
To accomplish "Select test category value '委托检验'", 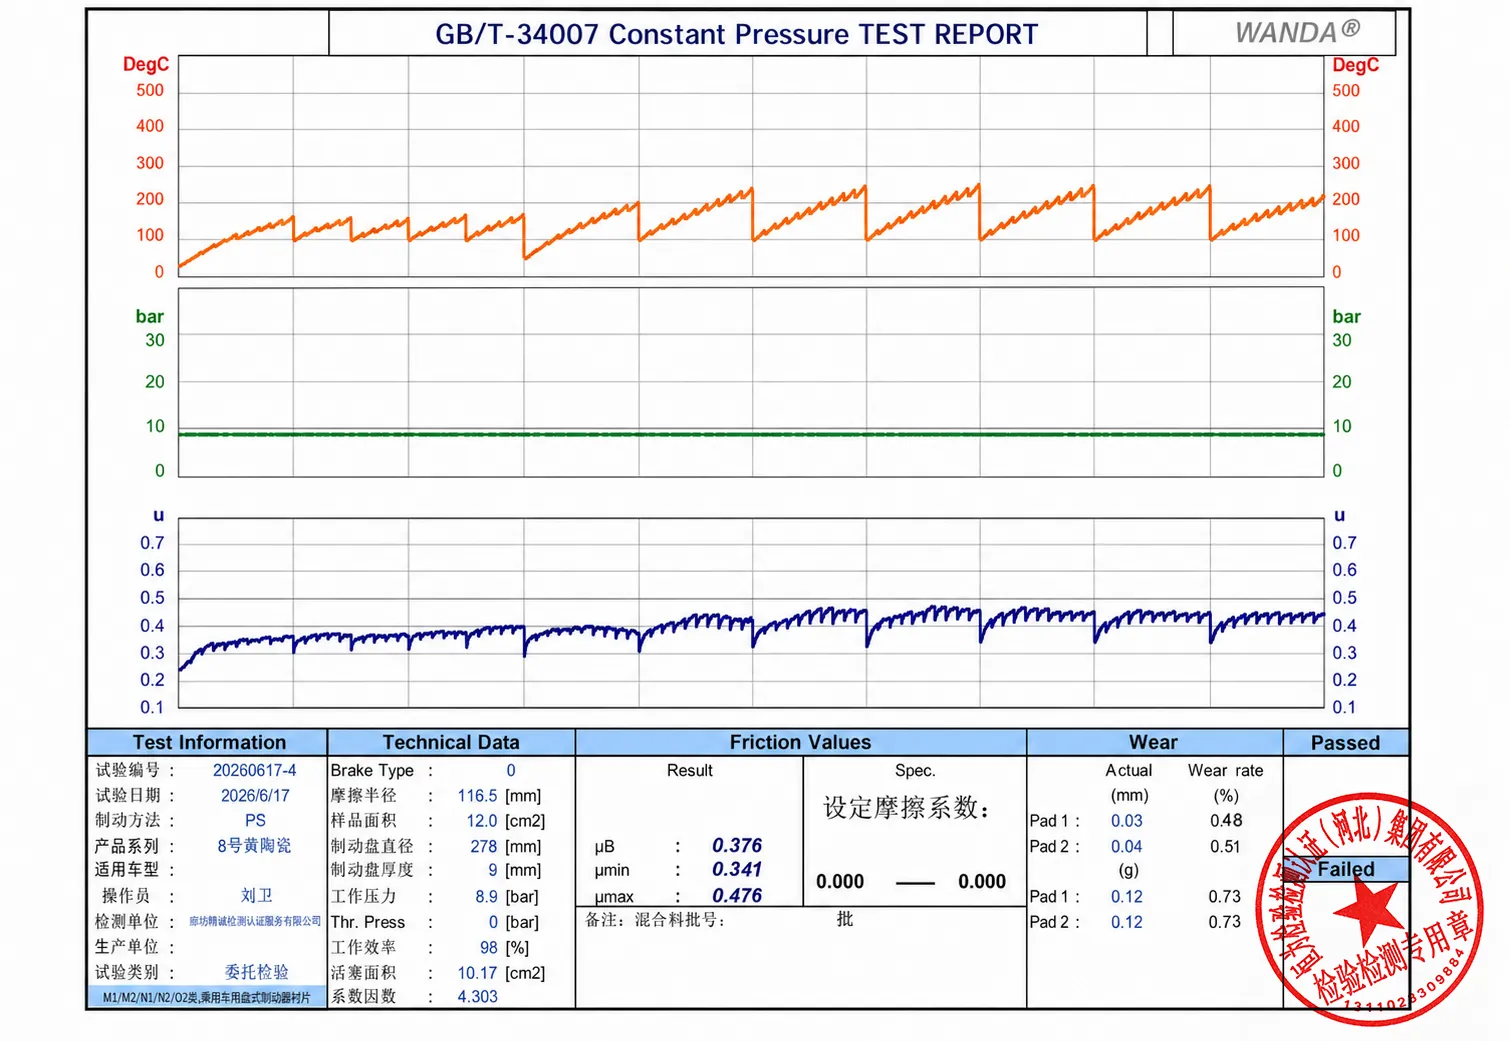I will pyautogui.click(x=256, y=972).
